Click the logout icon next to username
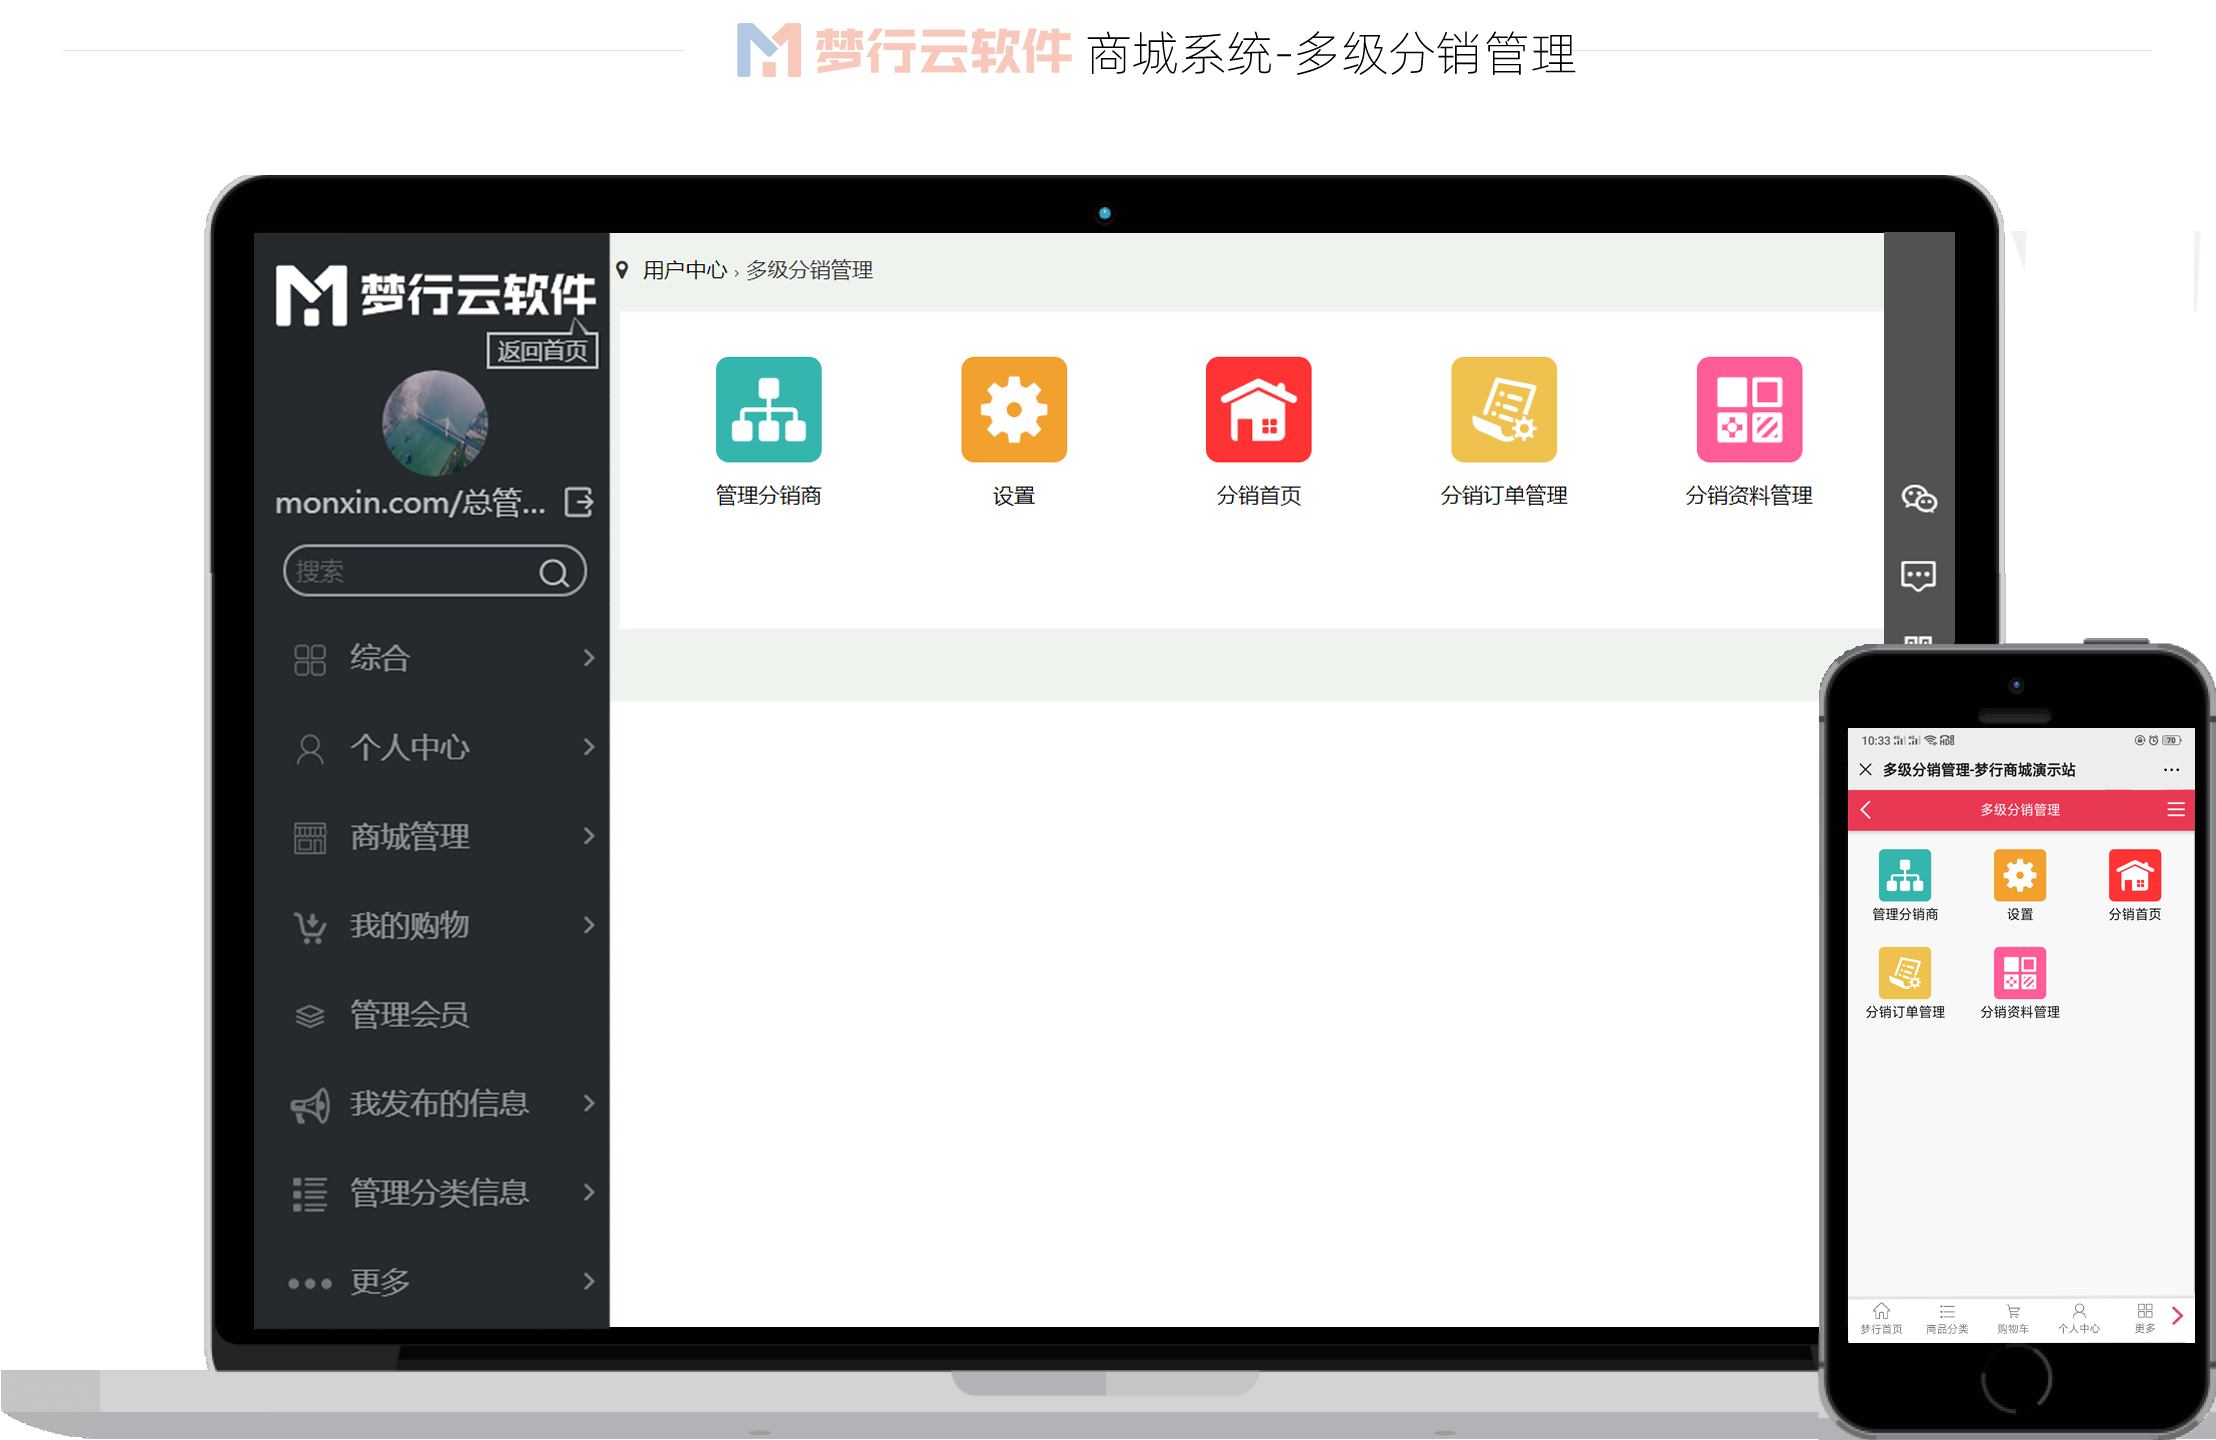Image resolution: width=2216 pixels, height=1440 pixels. (x=579, y=501)
